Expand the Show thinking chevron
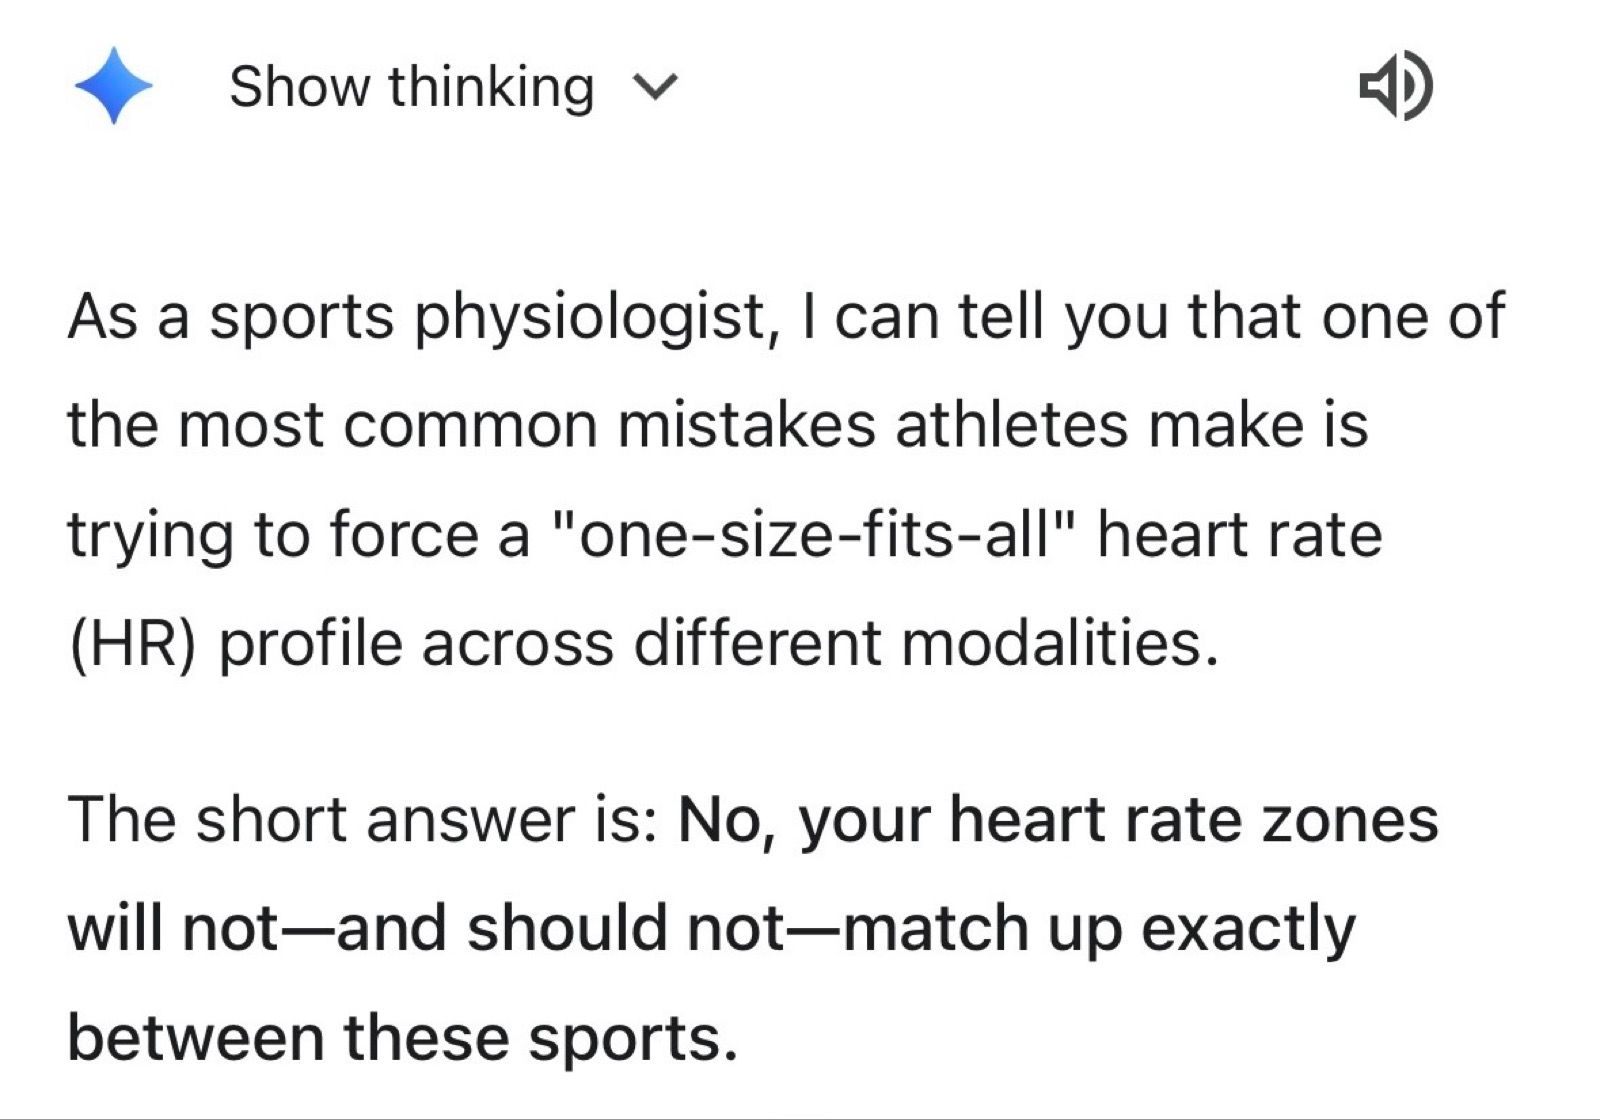 [x=657, y=88]
